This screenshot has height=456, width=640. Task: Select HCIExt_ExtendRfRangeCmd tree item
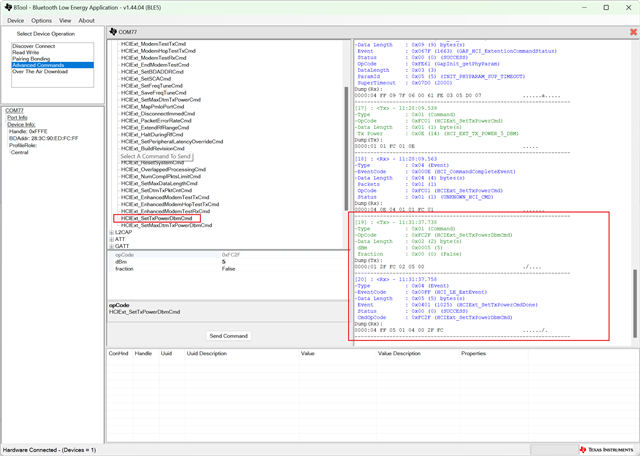[155, 127]
